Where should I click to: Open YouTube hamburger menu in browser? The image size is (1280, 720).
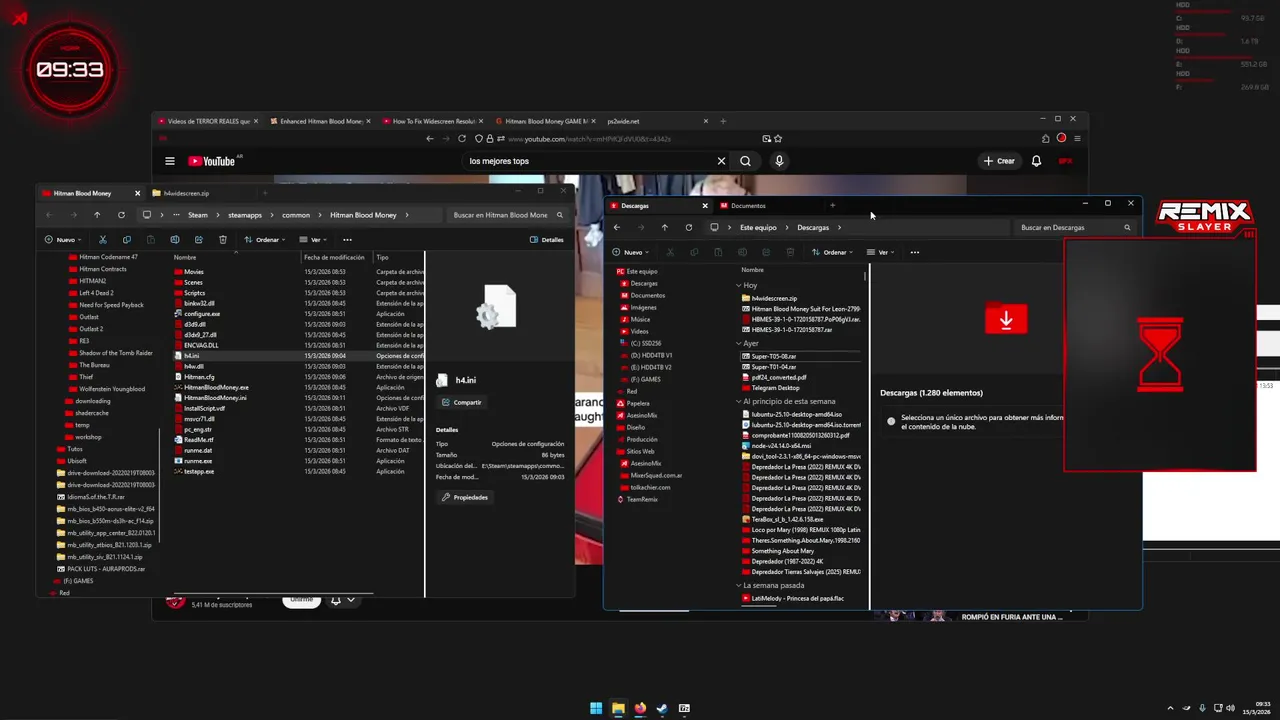click(170, 161)
